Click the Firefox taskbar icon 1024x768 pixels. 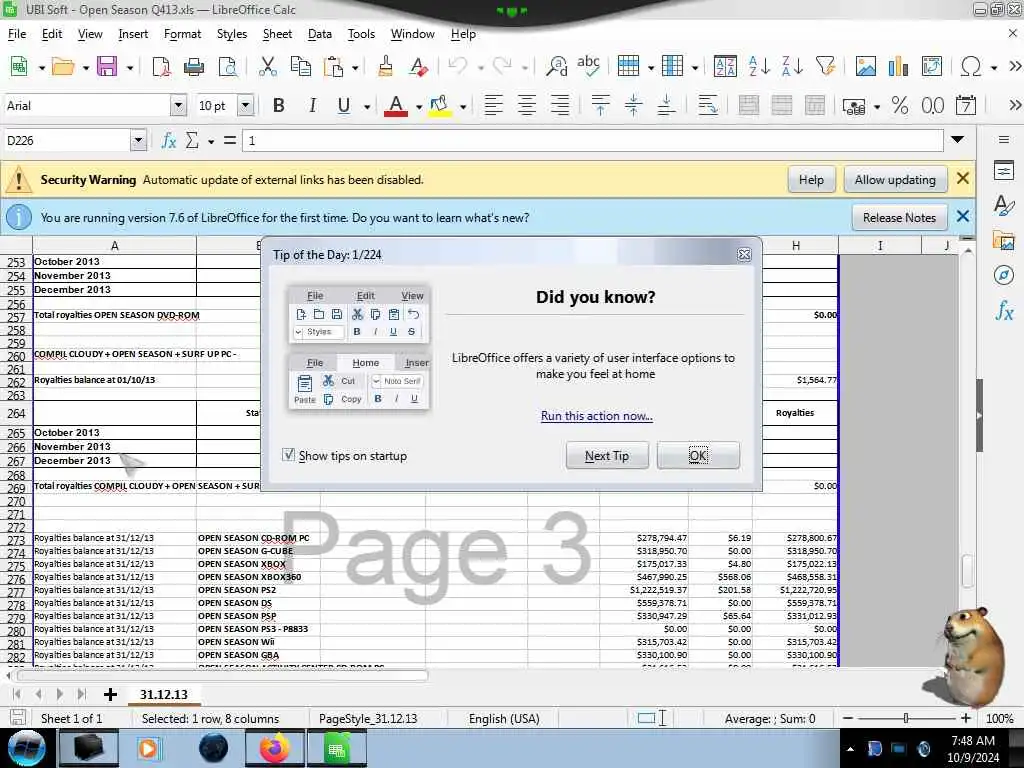(275, 748)
